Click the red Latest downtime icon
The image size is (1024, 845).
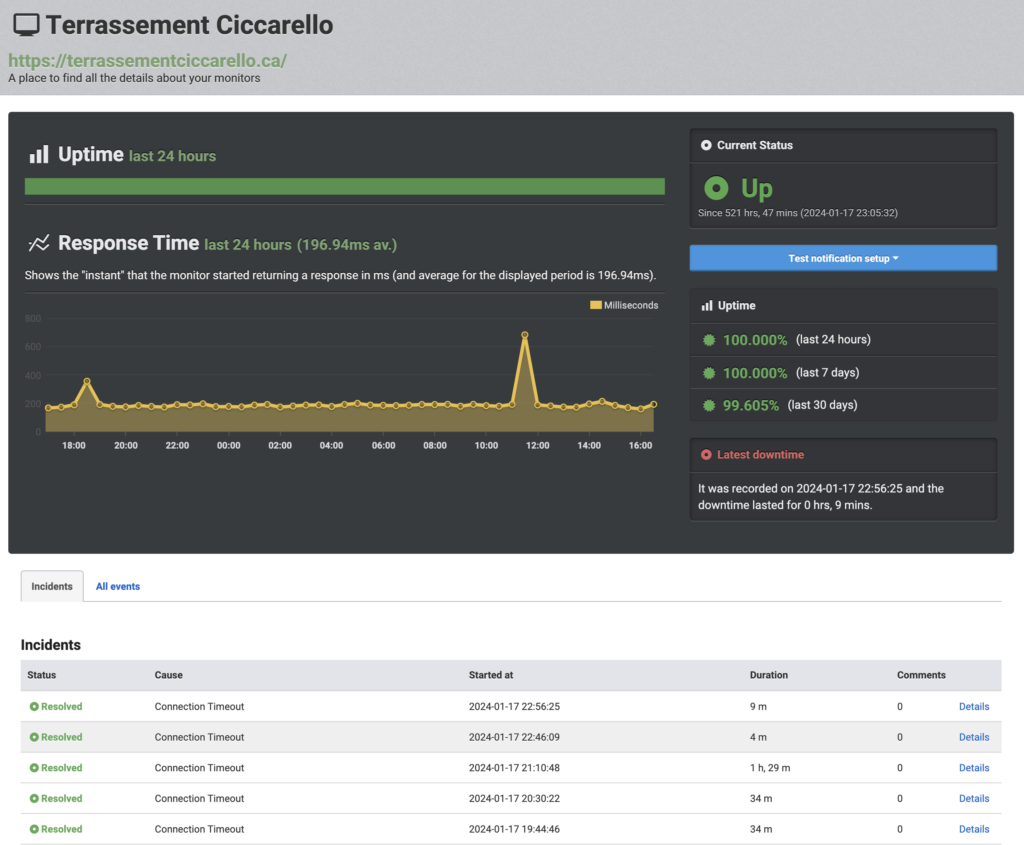tap(706, 455)
